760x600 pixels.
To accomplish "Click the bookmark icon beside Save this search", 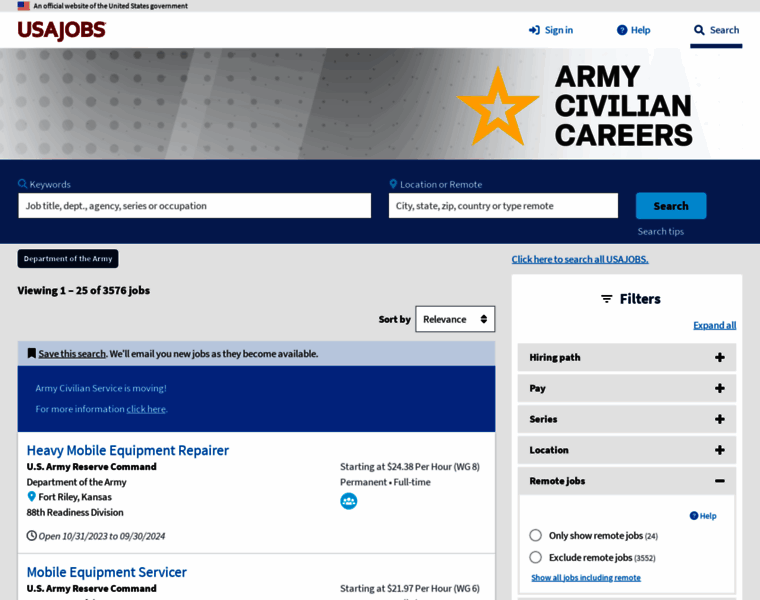I will tap(32, 353).
